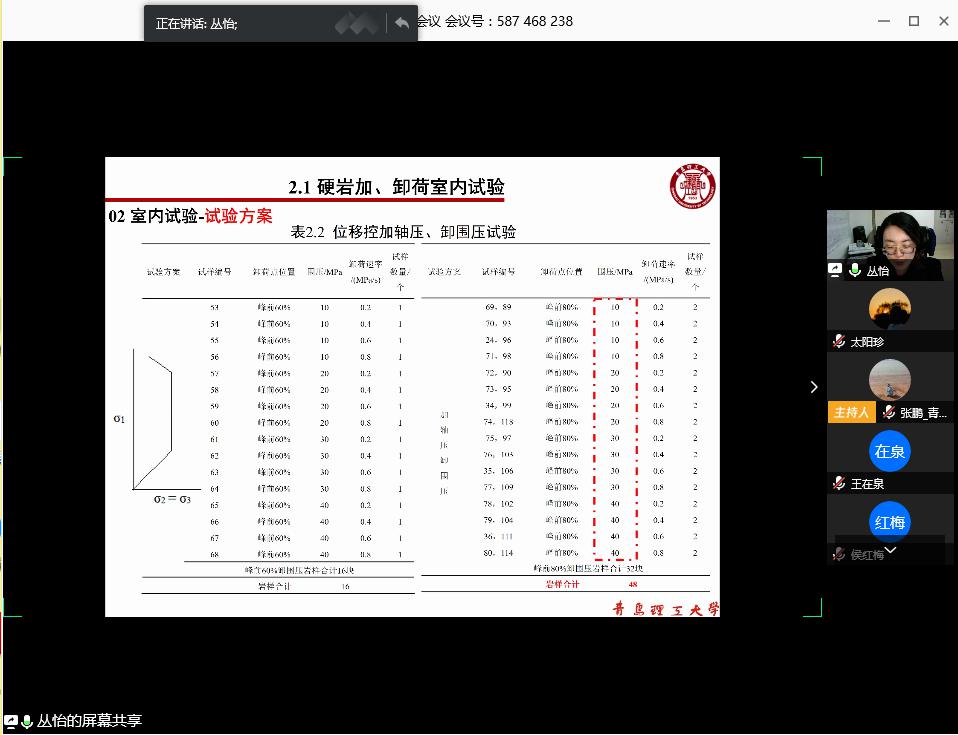958x735 pixels.
Task: Collapse the participant video sidebar
Action: (x=814, y=387)
